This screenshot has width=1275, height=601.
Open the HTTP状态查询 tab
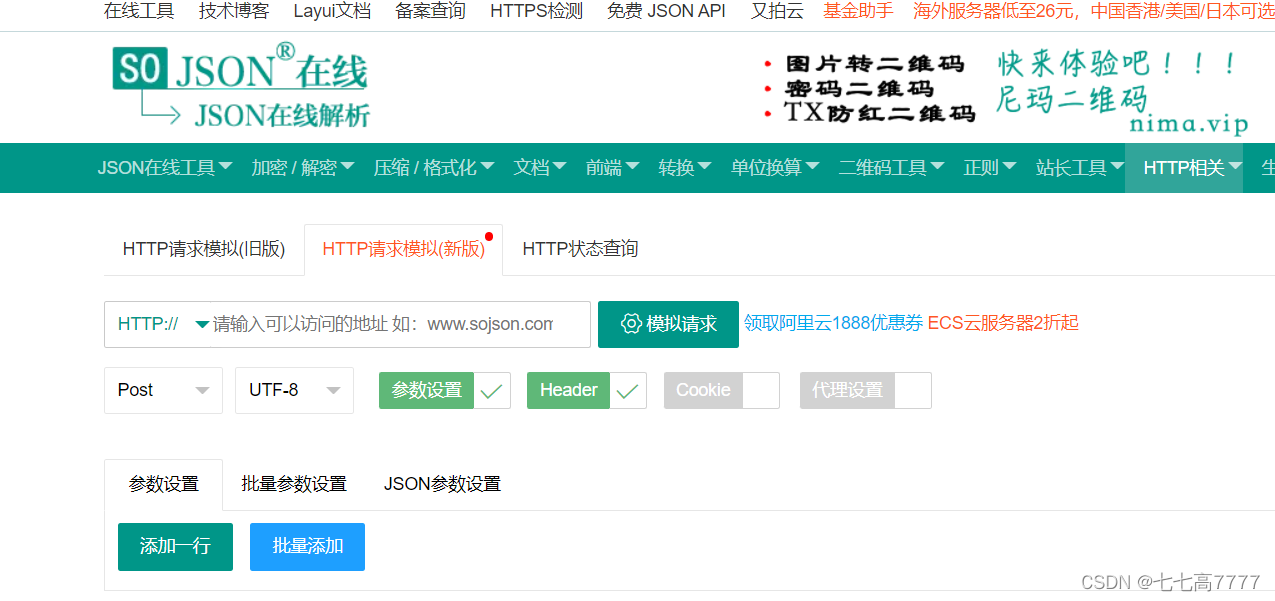point(579,248)
